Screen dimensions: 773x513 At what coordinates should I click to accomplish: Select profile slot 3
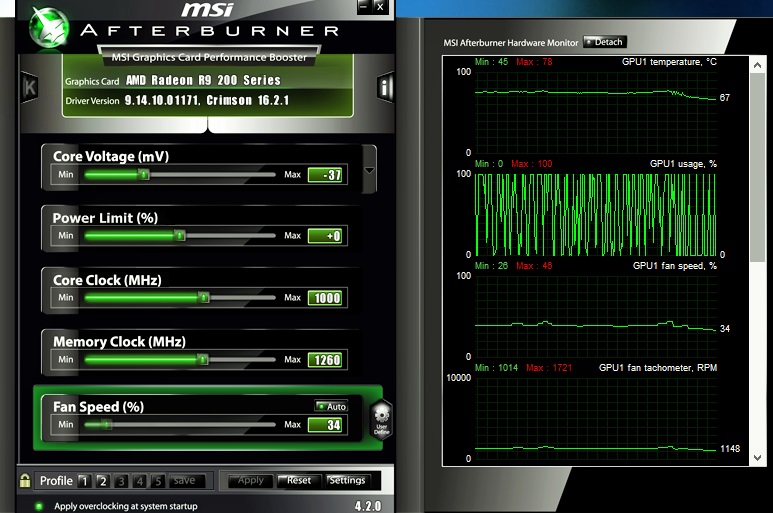(121, 481)
